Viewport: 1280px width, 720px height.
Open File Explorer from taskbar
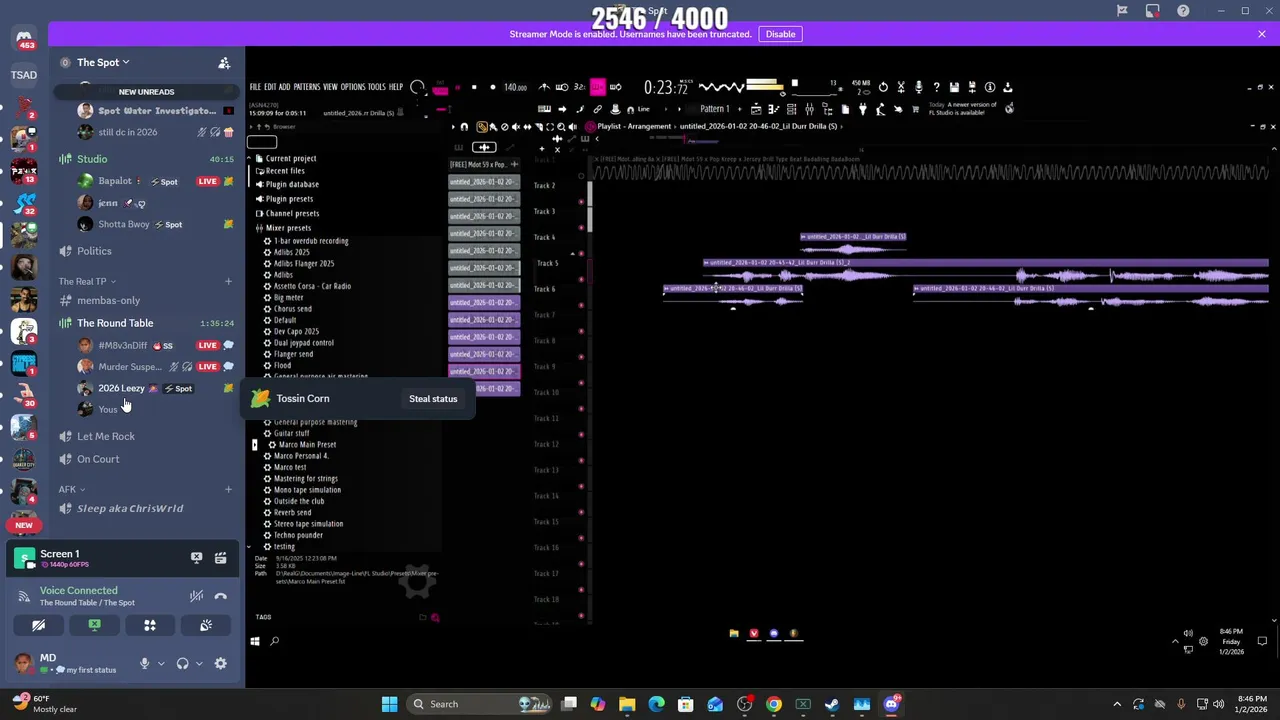pos(627,704)
